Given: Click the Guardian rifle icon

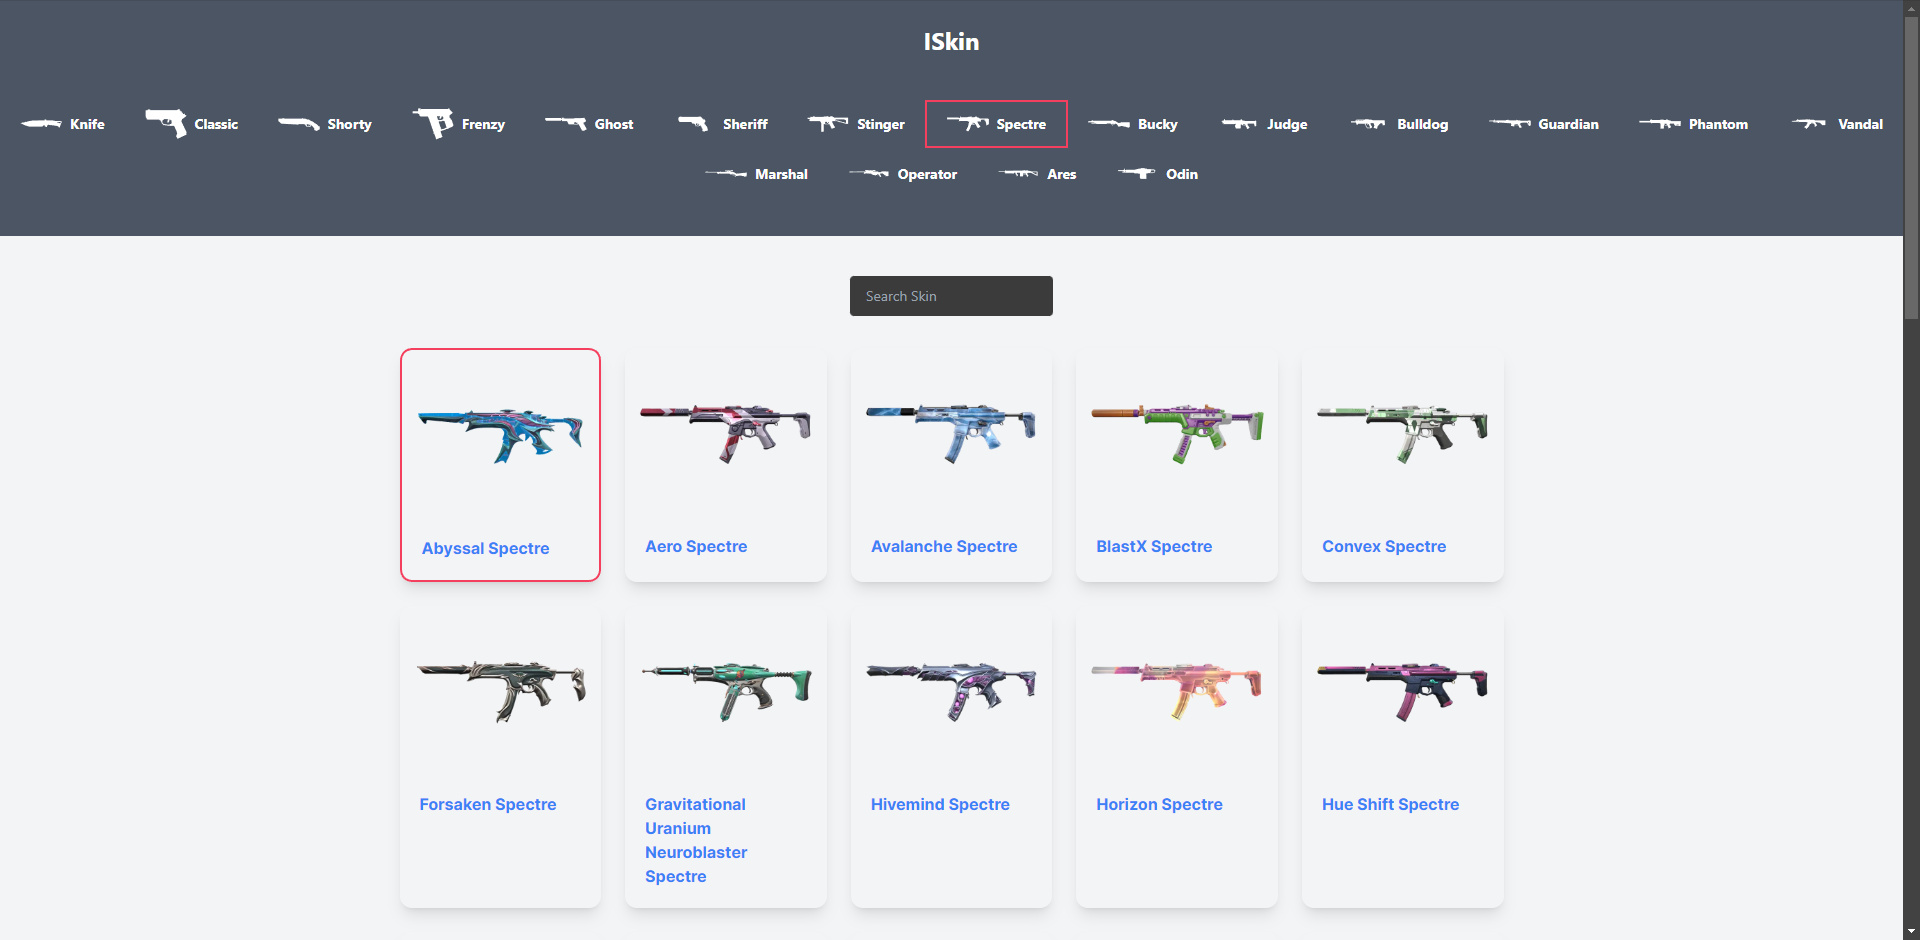Looking at the screenshot, I should (x=1510, y=124).
